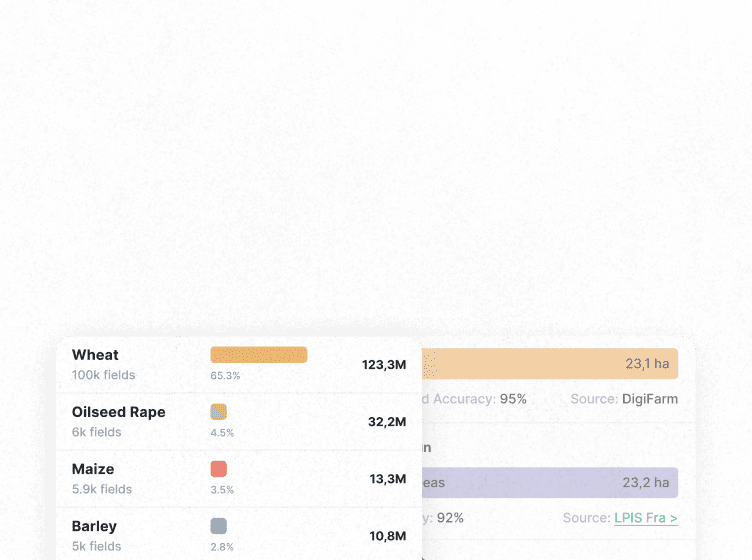752x560 pixels.
Task: Click the 100k fields label under Wheat
Action: coord(103,376)
